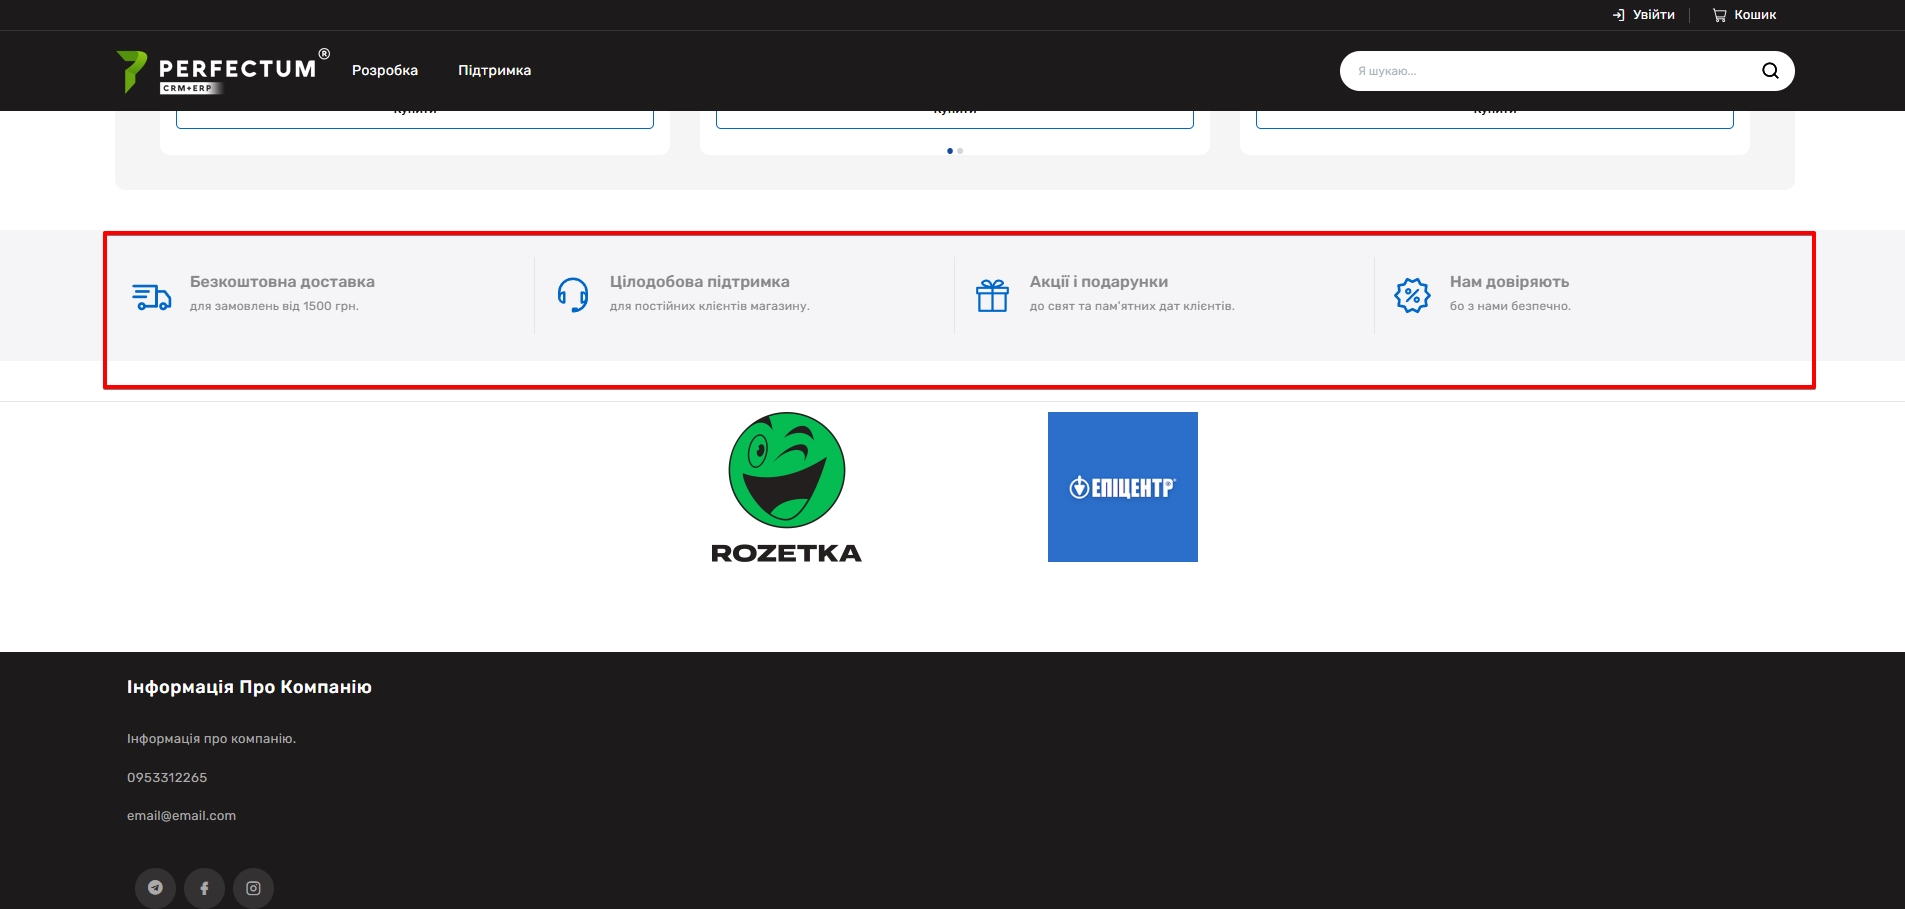This screenshot has height=909, width=1905.
Task: Open the Instagram social icon
Action: tap(253, 888)
